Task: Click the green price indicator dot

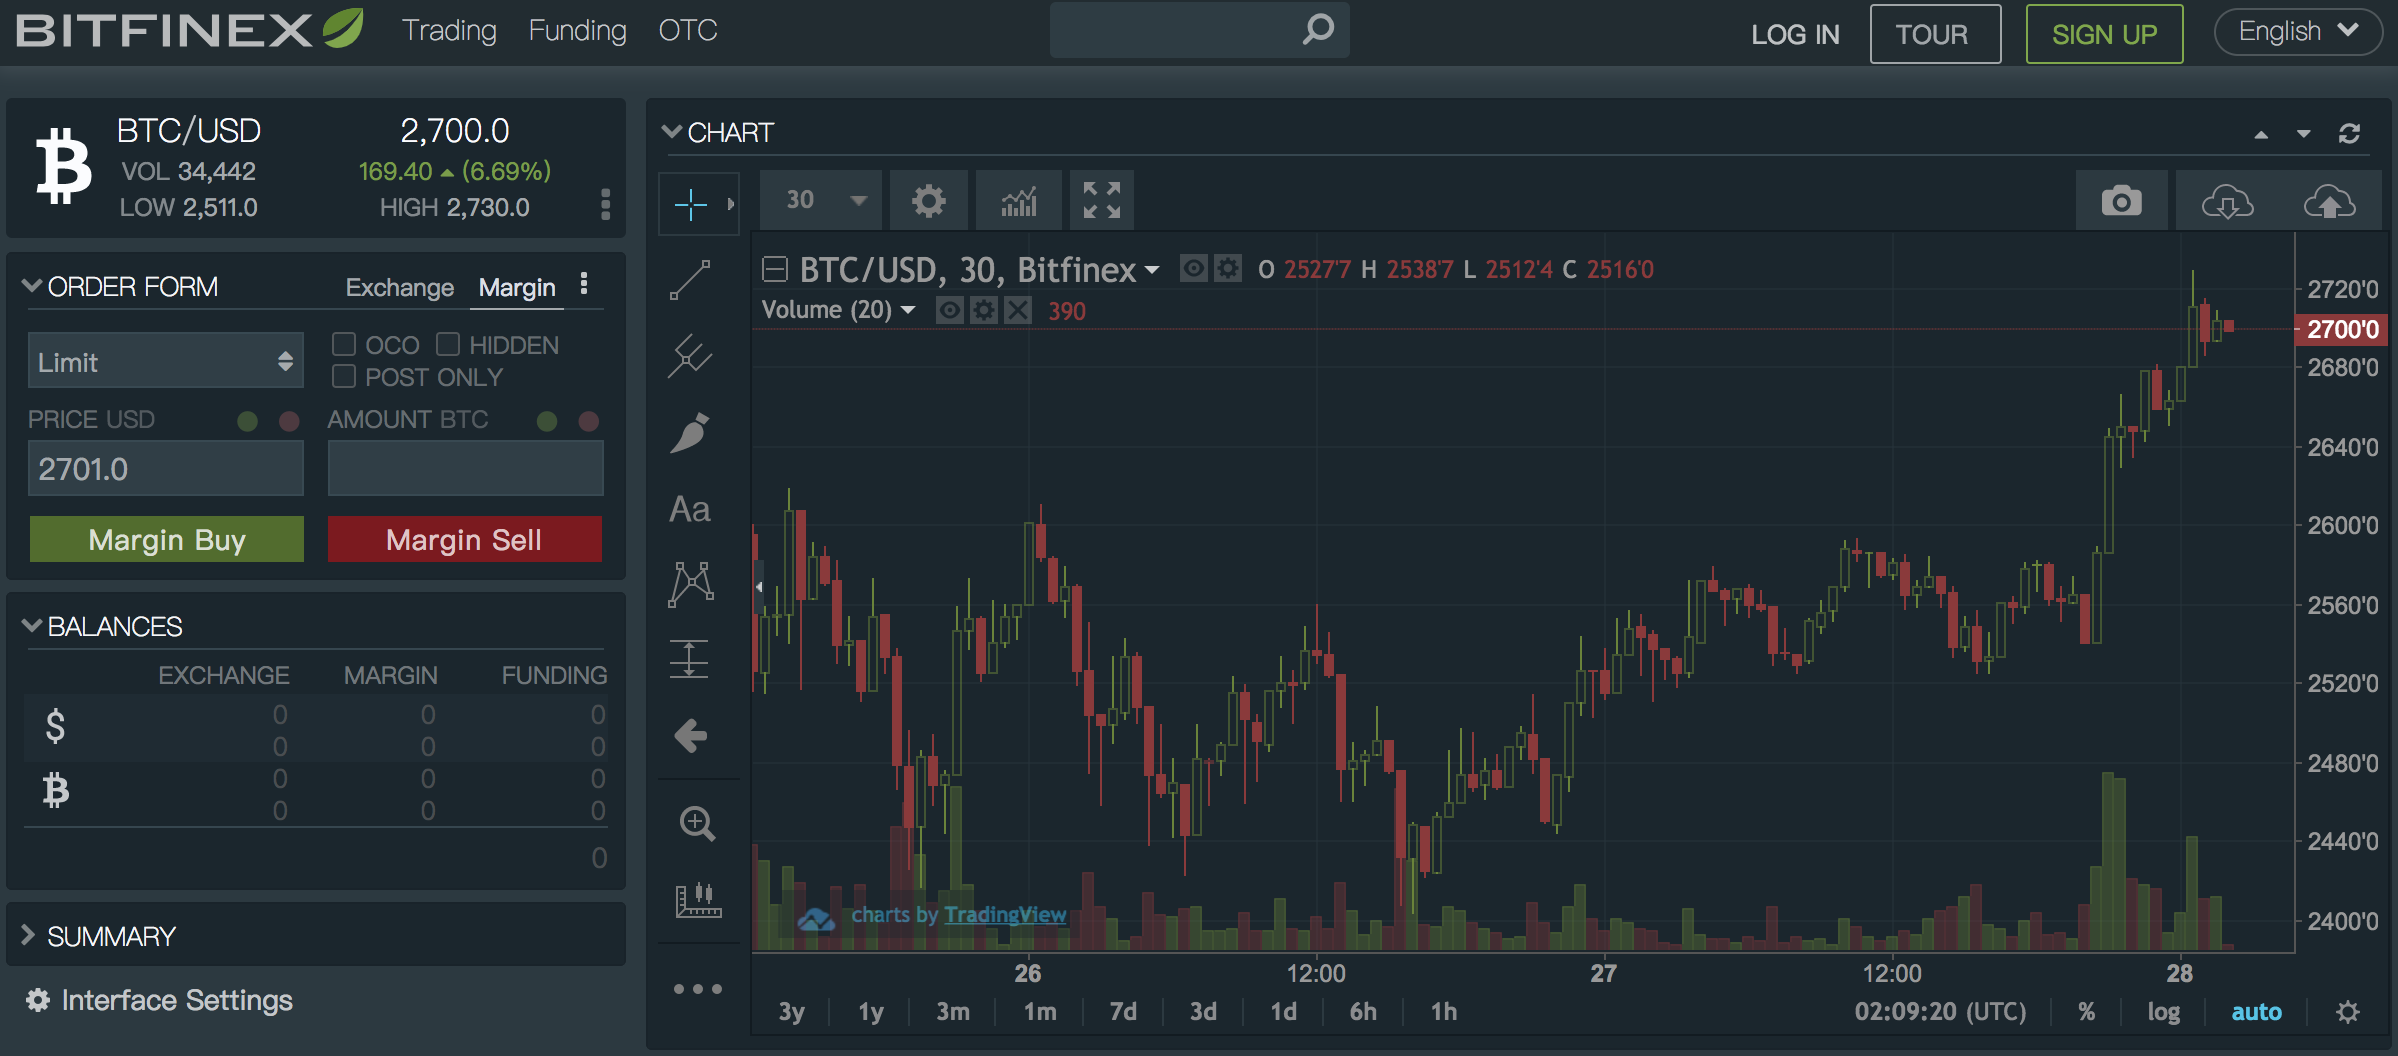Action: (x=248, y=421)
